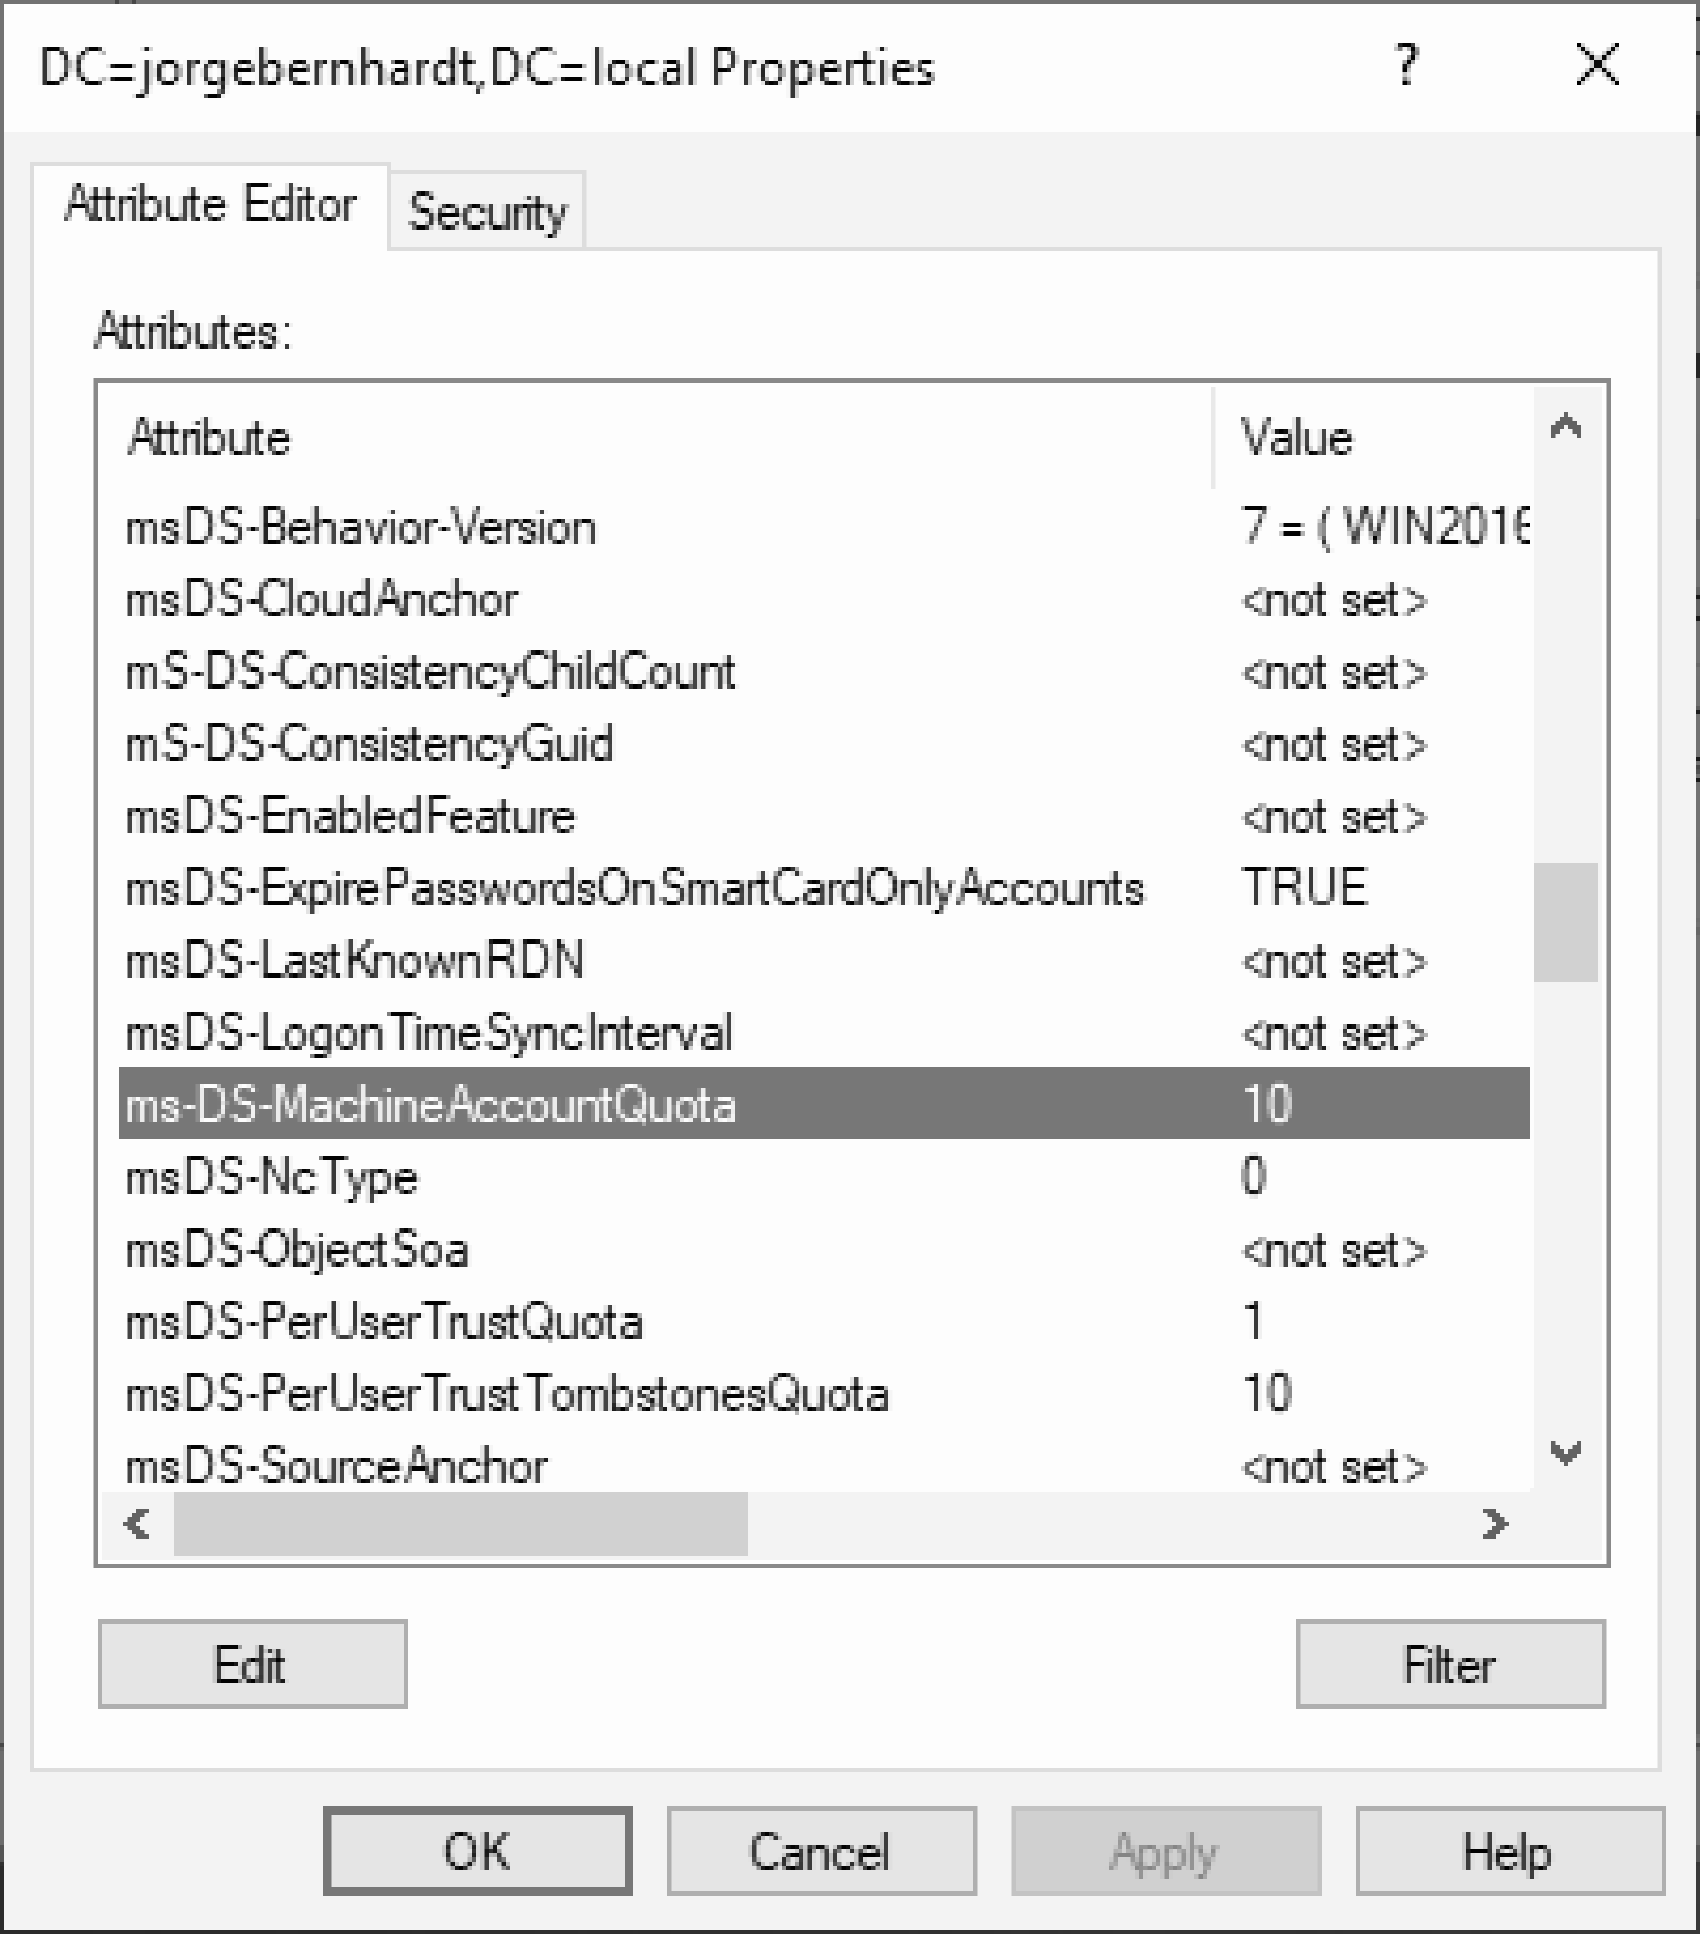
Task: Switch to the Security tab
Action: tap(489, 210)
